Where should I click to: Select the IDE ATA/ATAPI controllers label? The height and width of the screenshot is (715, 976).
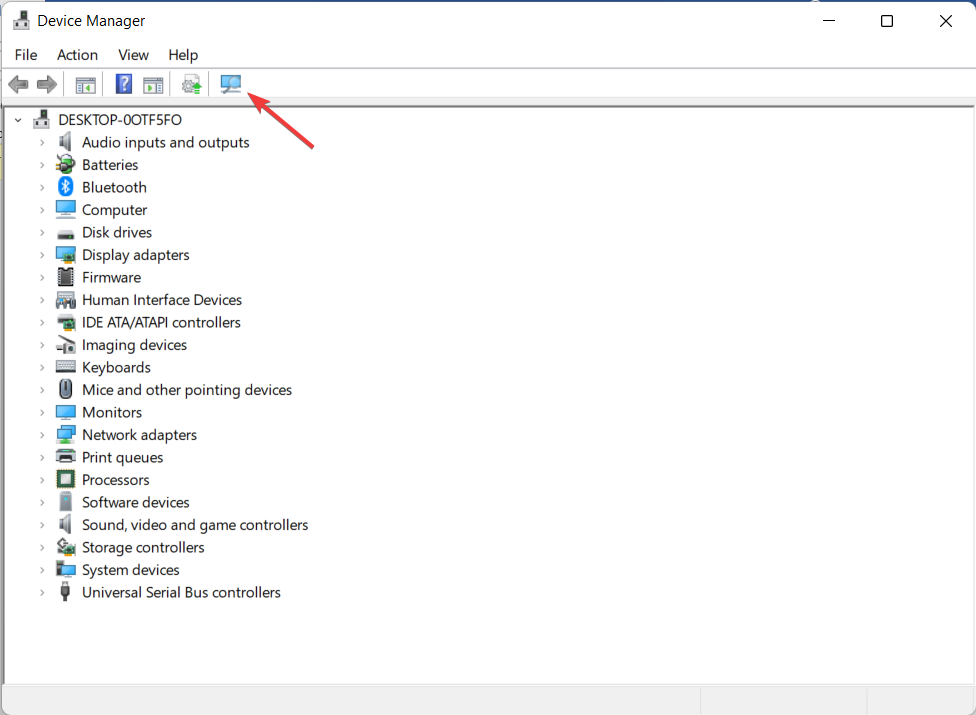click(161, 322)
